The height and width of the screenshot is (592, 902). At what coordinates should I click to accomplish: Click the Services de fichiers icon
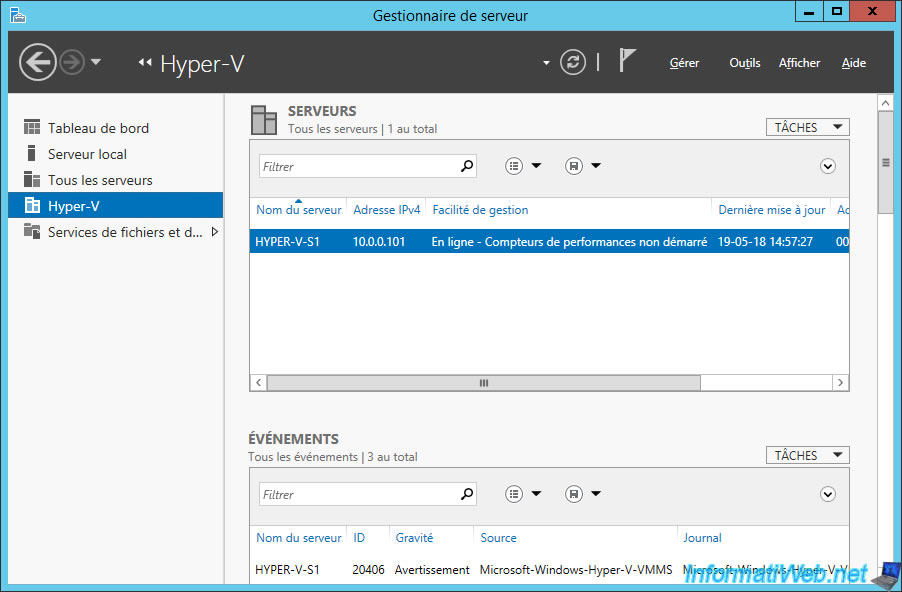click(x=32, y=231)
